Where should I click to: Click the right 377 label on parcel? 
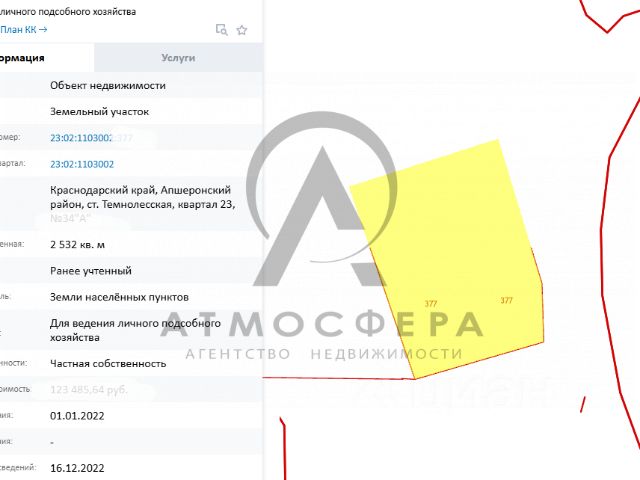(x=506, y=300)
